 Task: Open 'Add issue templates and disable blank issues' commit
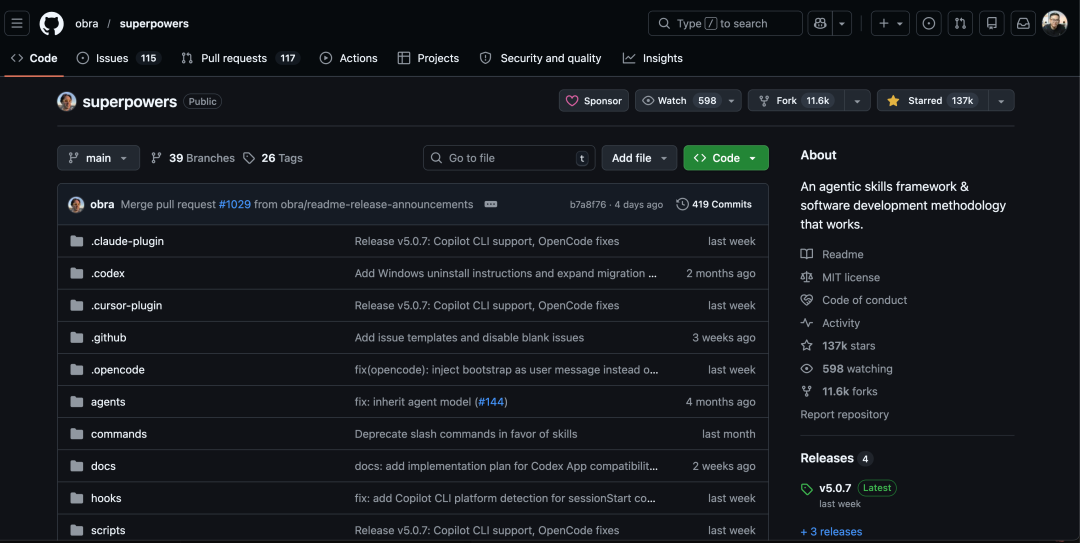(x=469, y=338)
